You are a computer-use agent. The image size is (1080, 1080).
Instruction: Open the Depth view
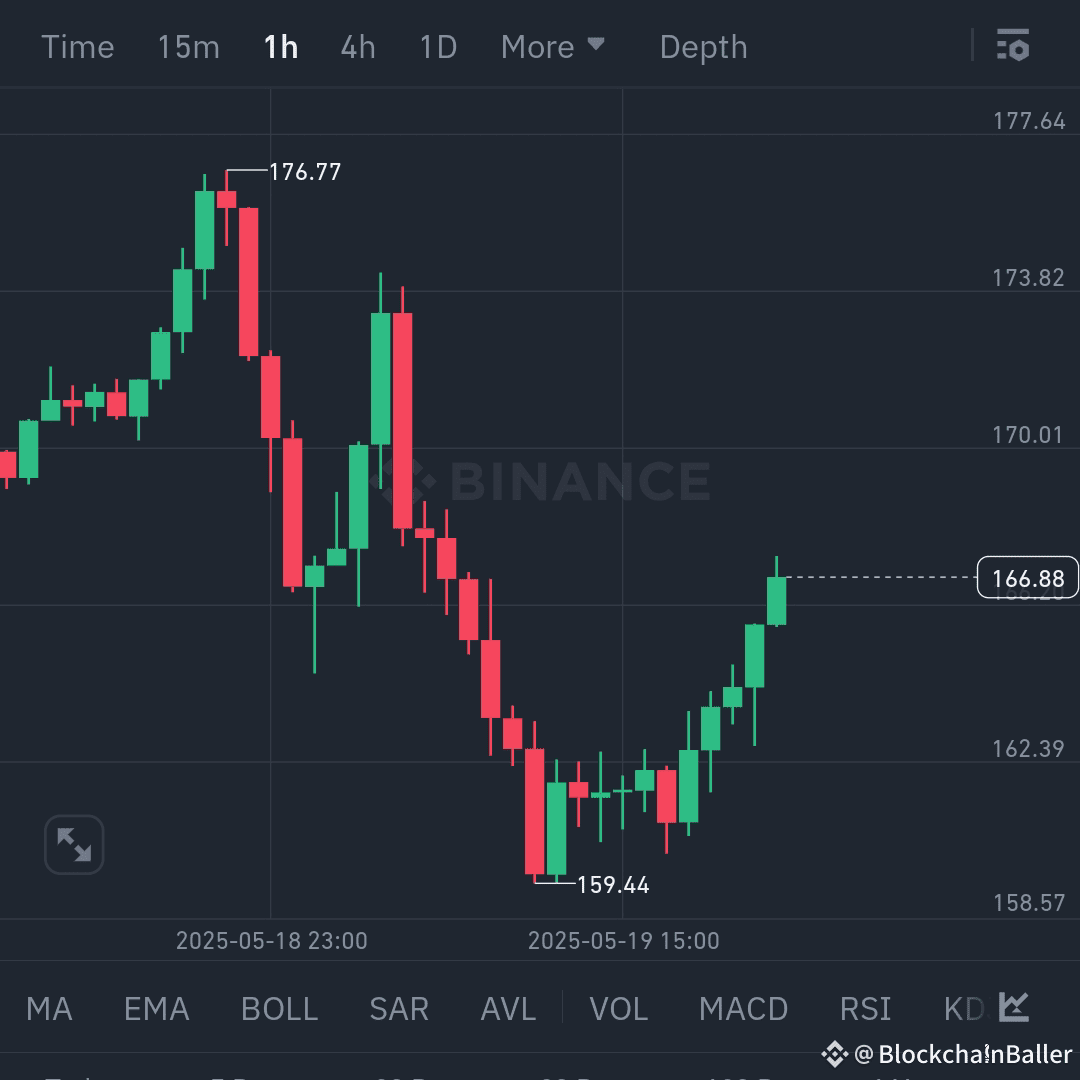(x=703, y=46)
